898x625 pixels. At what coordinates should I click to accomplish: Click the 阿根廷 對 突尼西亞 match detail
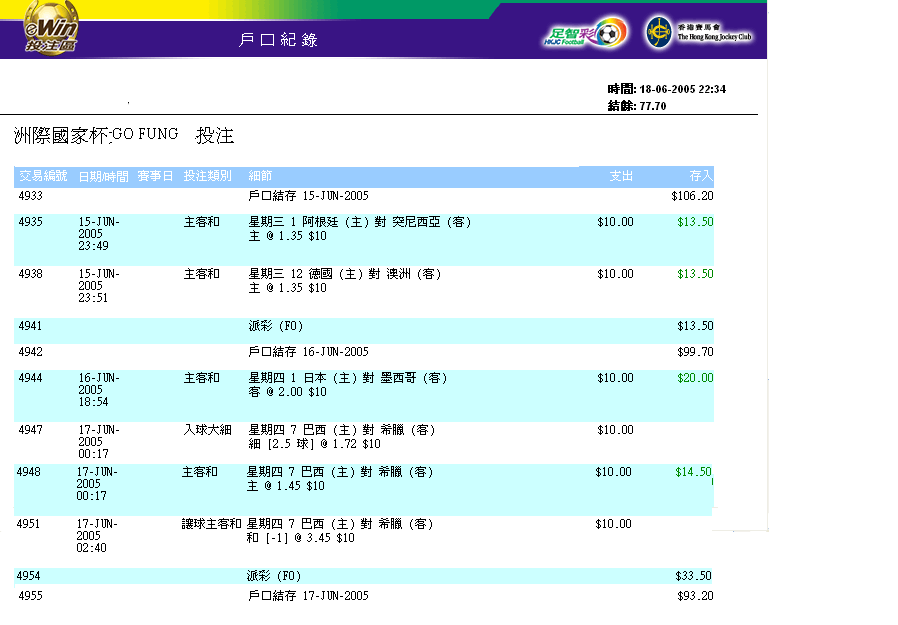pyautogui.click(x=360, y=222)
